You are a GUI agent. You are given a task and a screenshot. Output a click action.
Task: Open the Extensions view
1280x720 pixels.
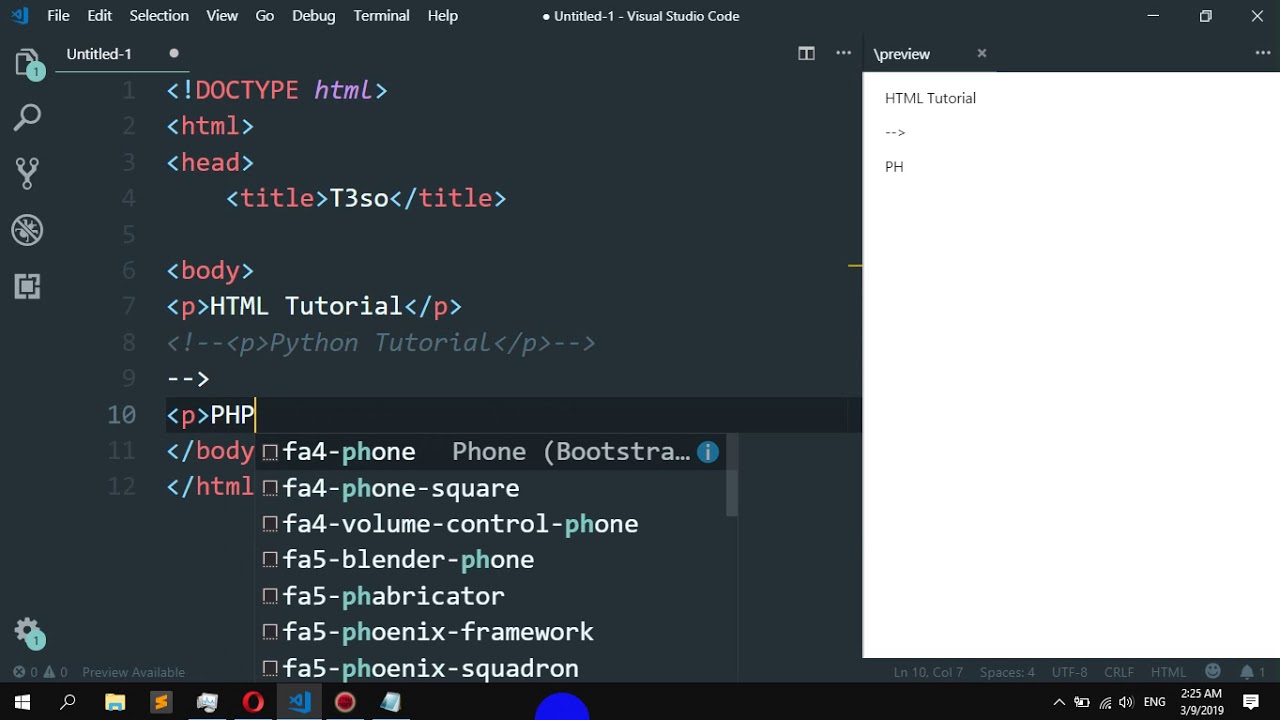27,287
